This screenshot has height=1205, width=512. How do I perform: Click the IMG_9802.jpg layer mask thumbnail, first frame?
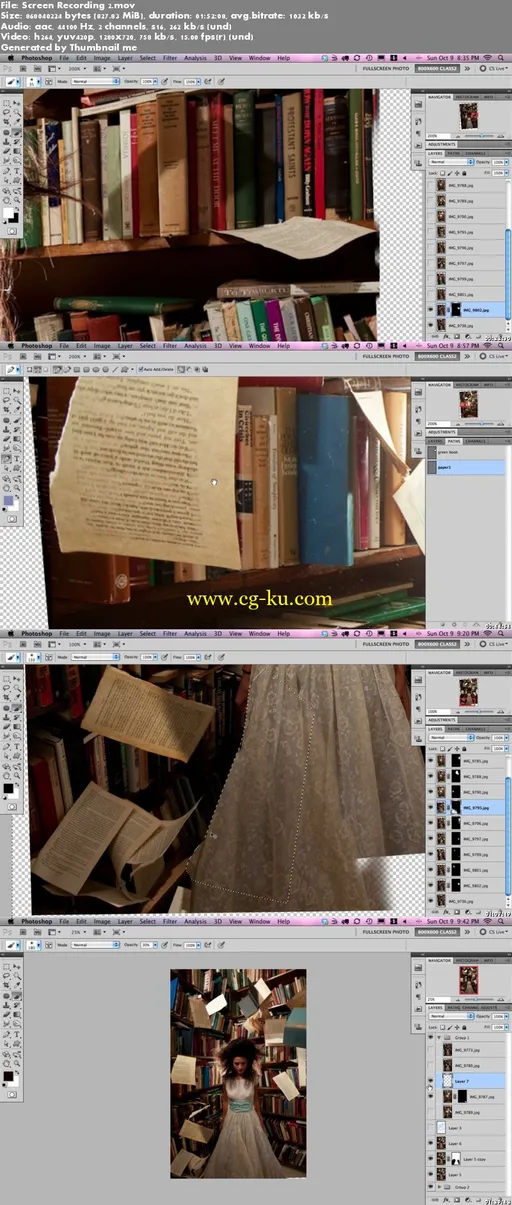pyautogui.click(x=454, y=311)
